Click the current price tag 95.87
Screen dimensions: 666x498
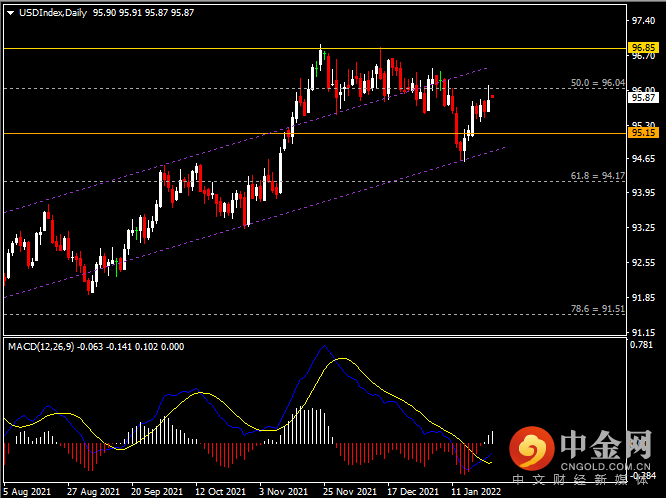coord(643,98)
